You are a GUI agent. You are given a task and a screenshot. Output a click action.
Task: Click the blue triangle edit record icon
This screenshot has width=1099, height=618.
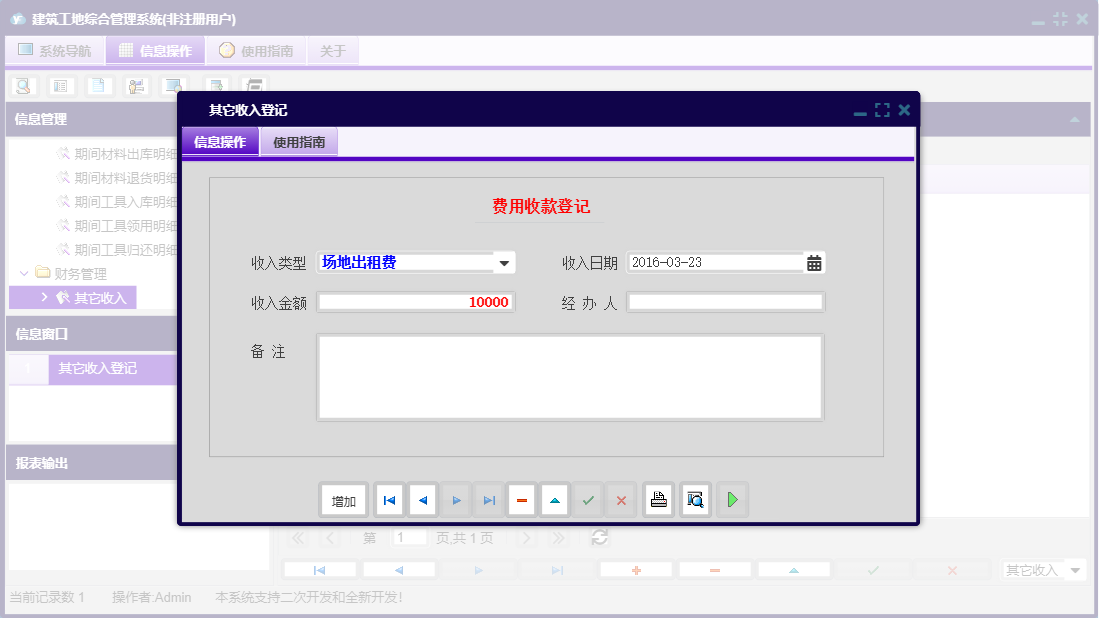tap(554, 499)
